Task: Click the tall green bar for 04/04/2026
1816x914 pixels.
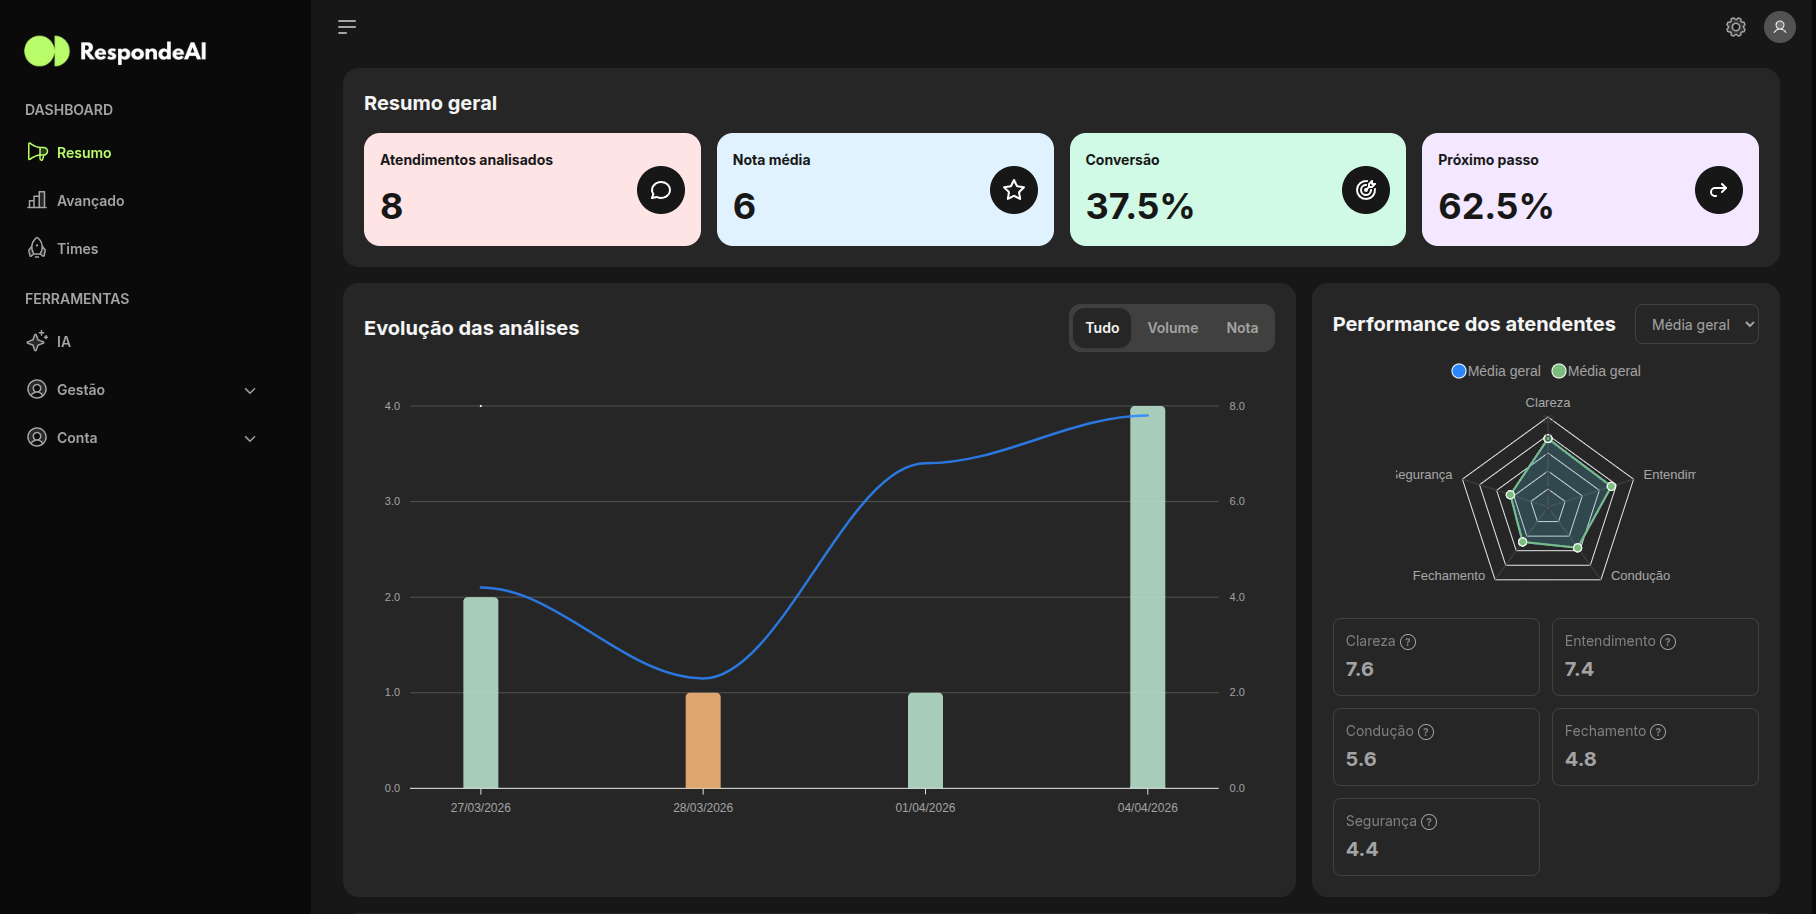Action: 1147,600
